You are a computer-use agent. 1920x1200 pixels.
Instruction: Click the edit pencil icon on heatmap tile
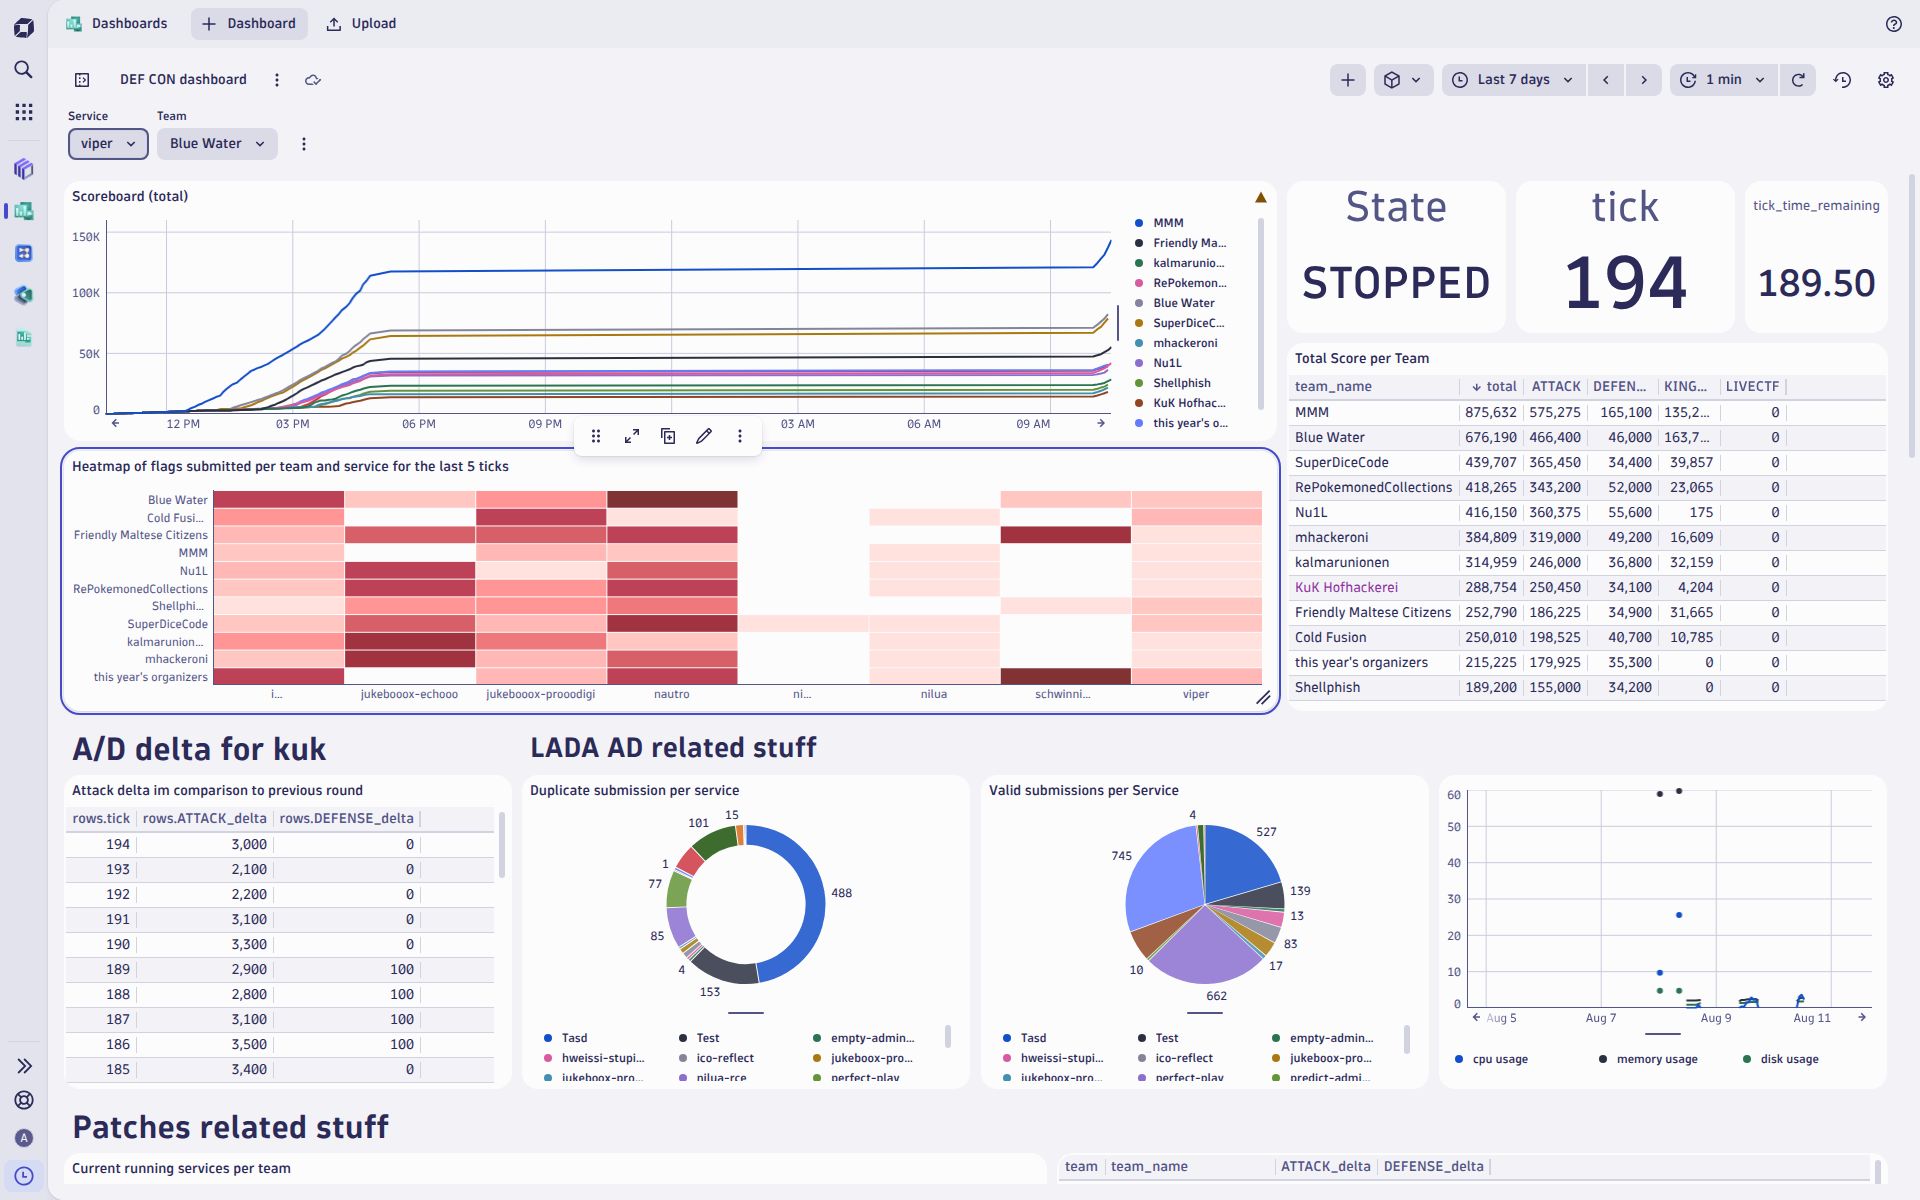[704, 436]
